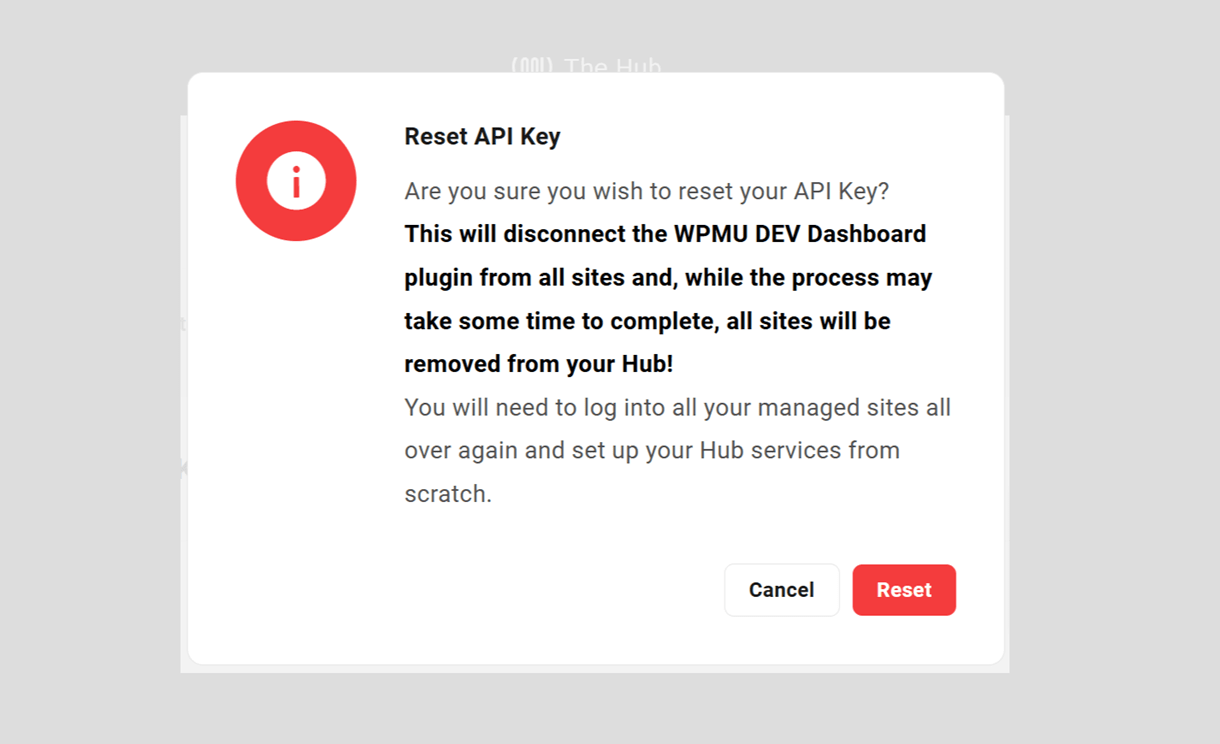
Task: Click the red Reset button
Action: click(904, 590)
